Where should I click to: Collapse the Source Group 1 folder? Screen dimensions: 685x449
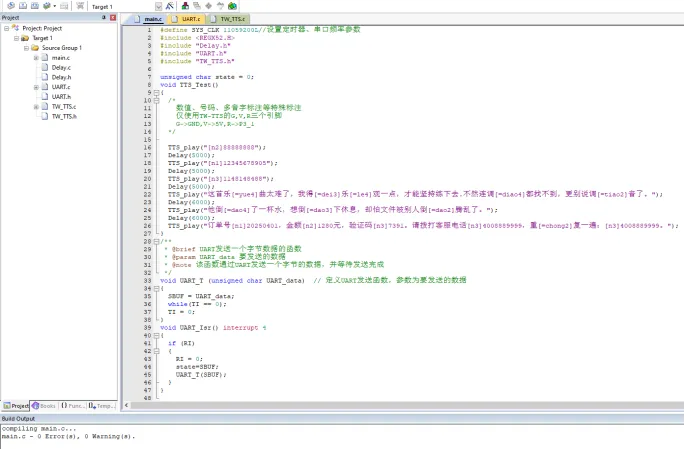click(26, 48)
